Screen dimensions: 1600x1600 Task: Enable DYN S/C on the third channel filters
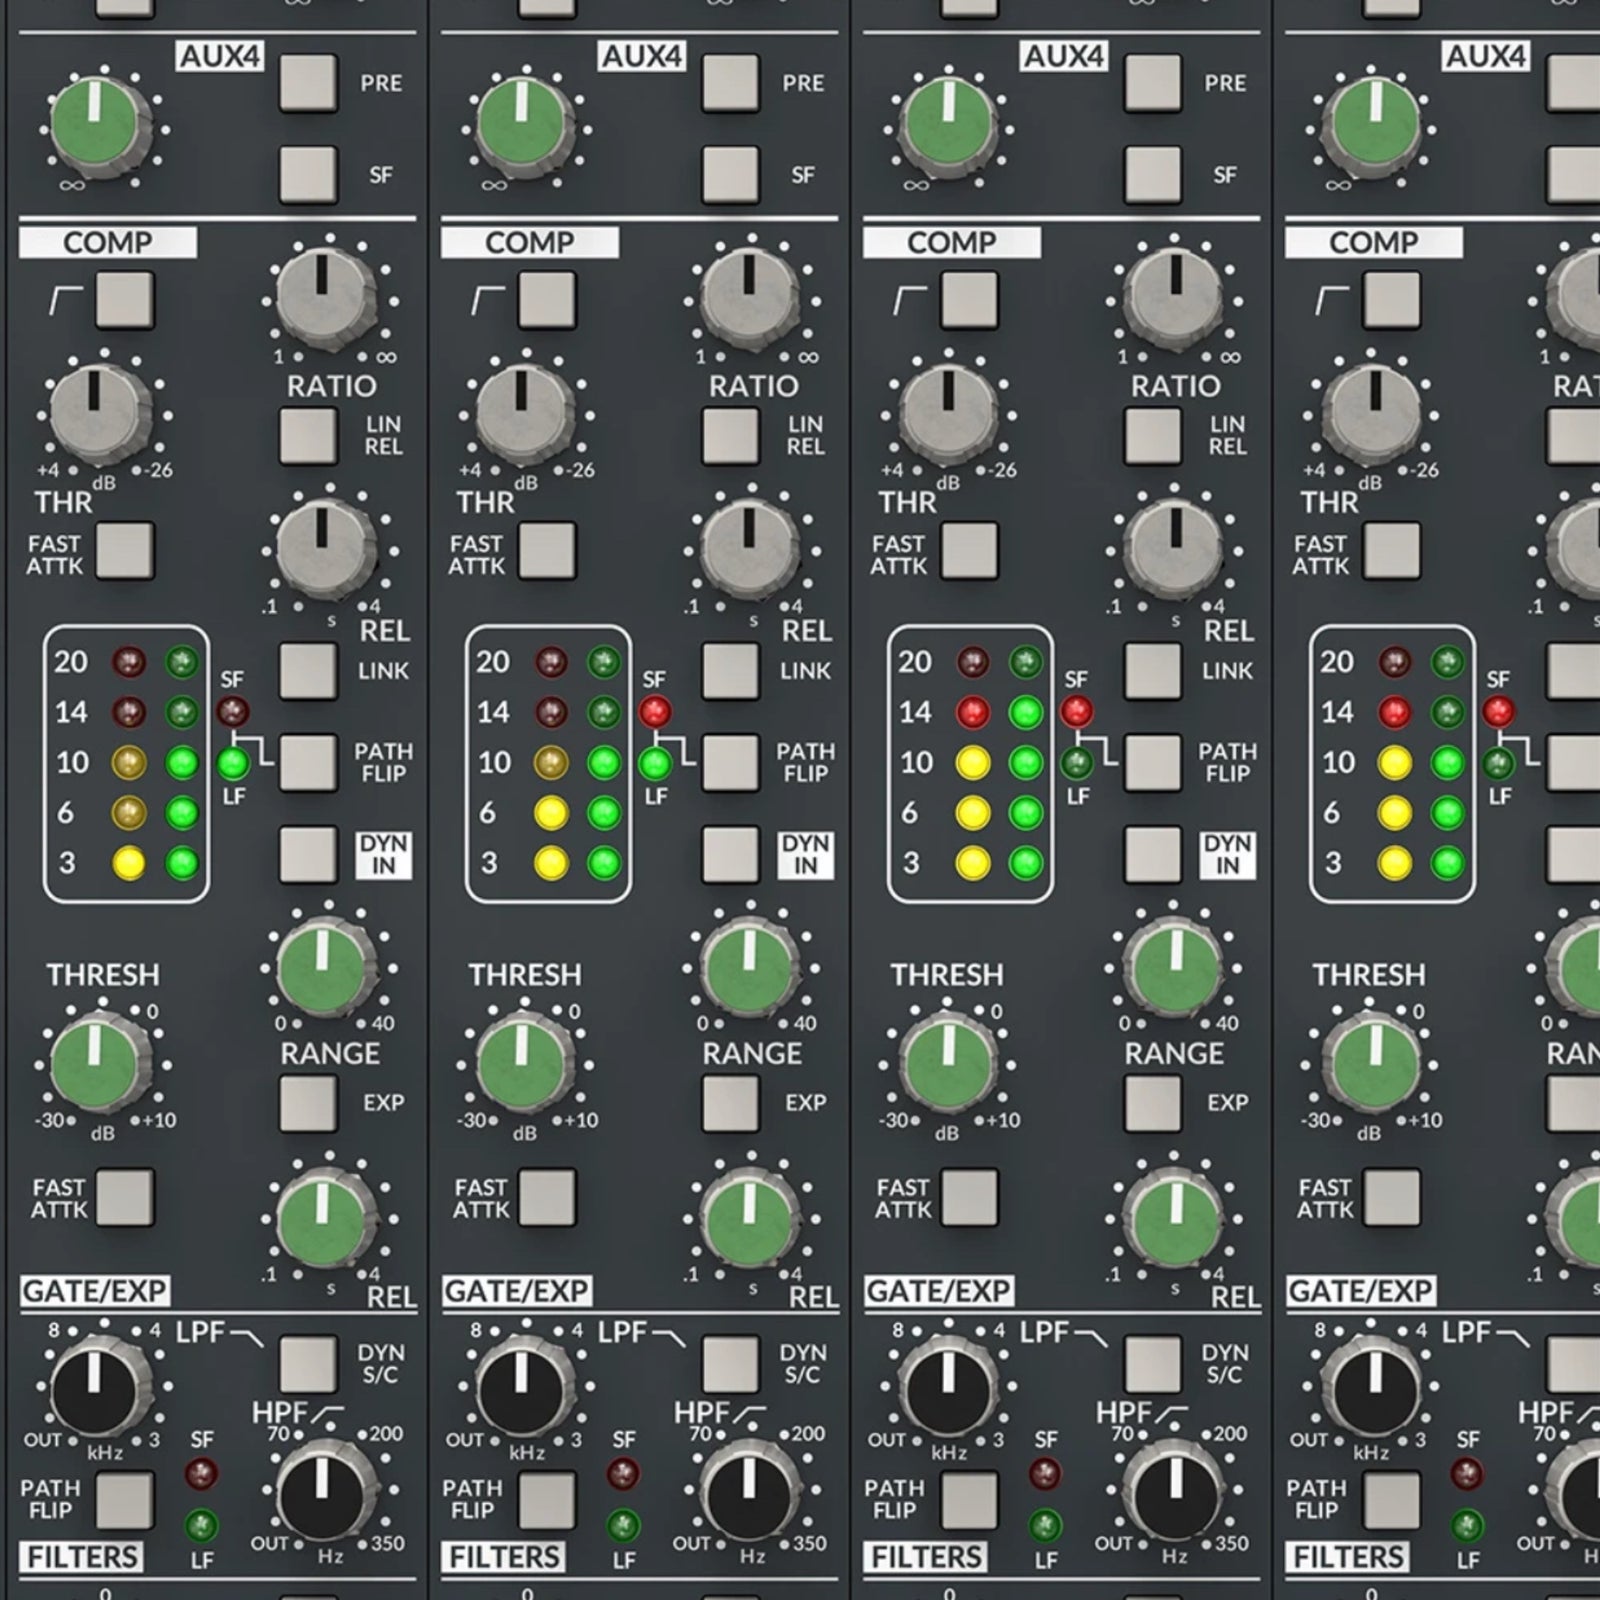pyautogui.click(x=1152, y=1363)
